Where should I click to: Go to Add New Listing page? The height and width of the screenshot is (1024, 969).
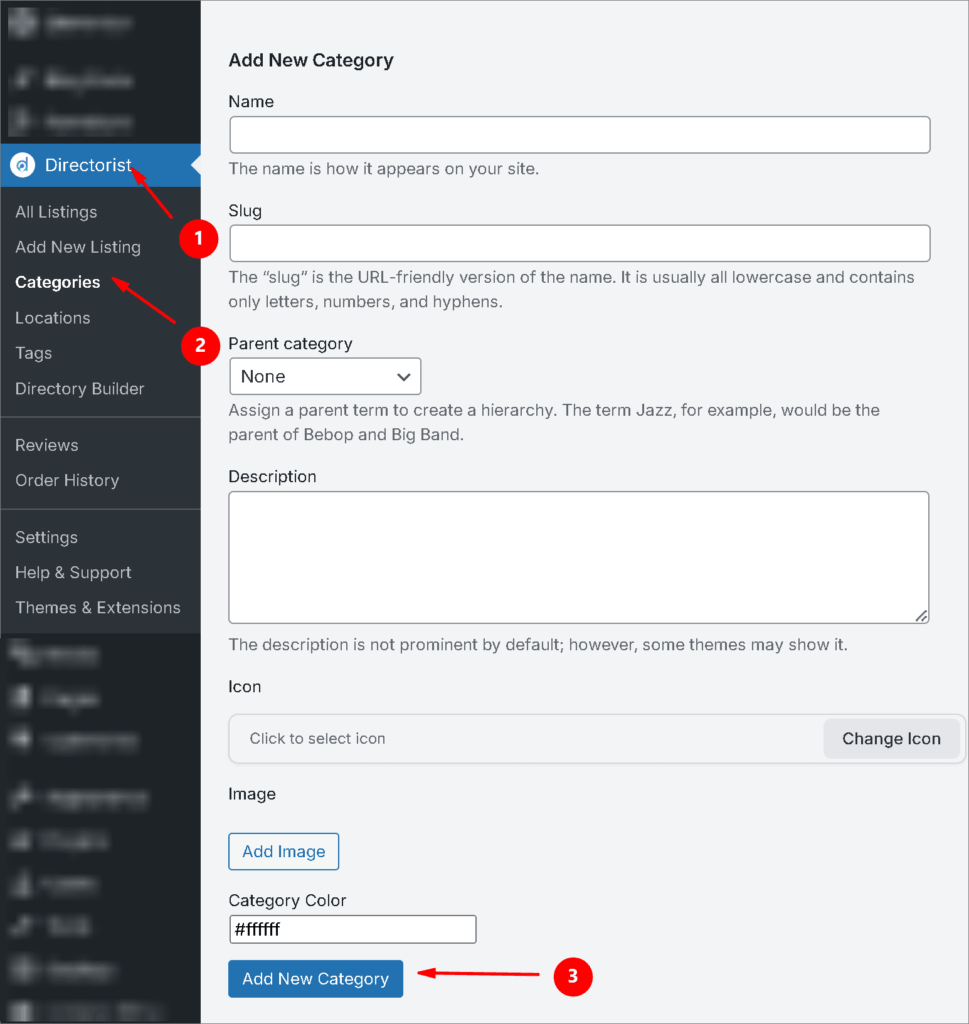coord(78,247)
